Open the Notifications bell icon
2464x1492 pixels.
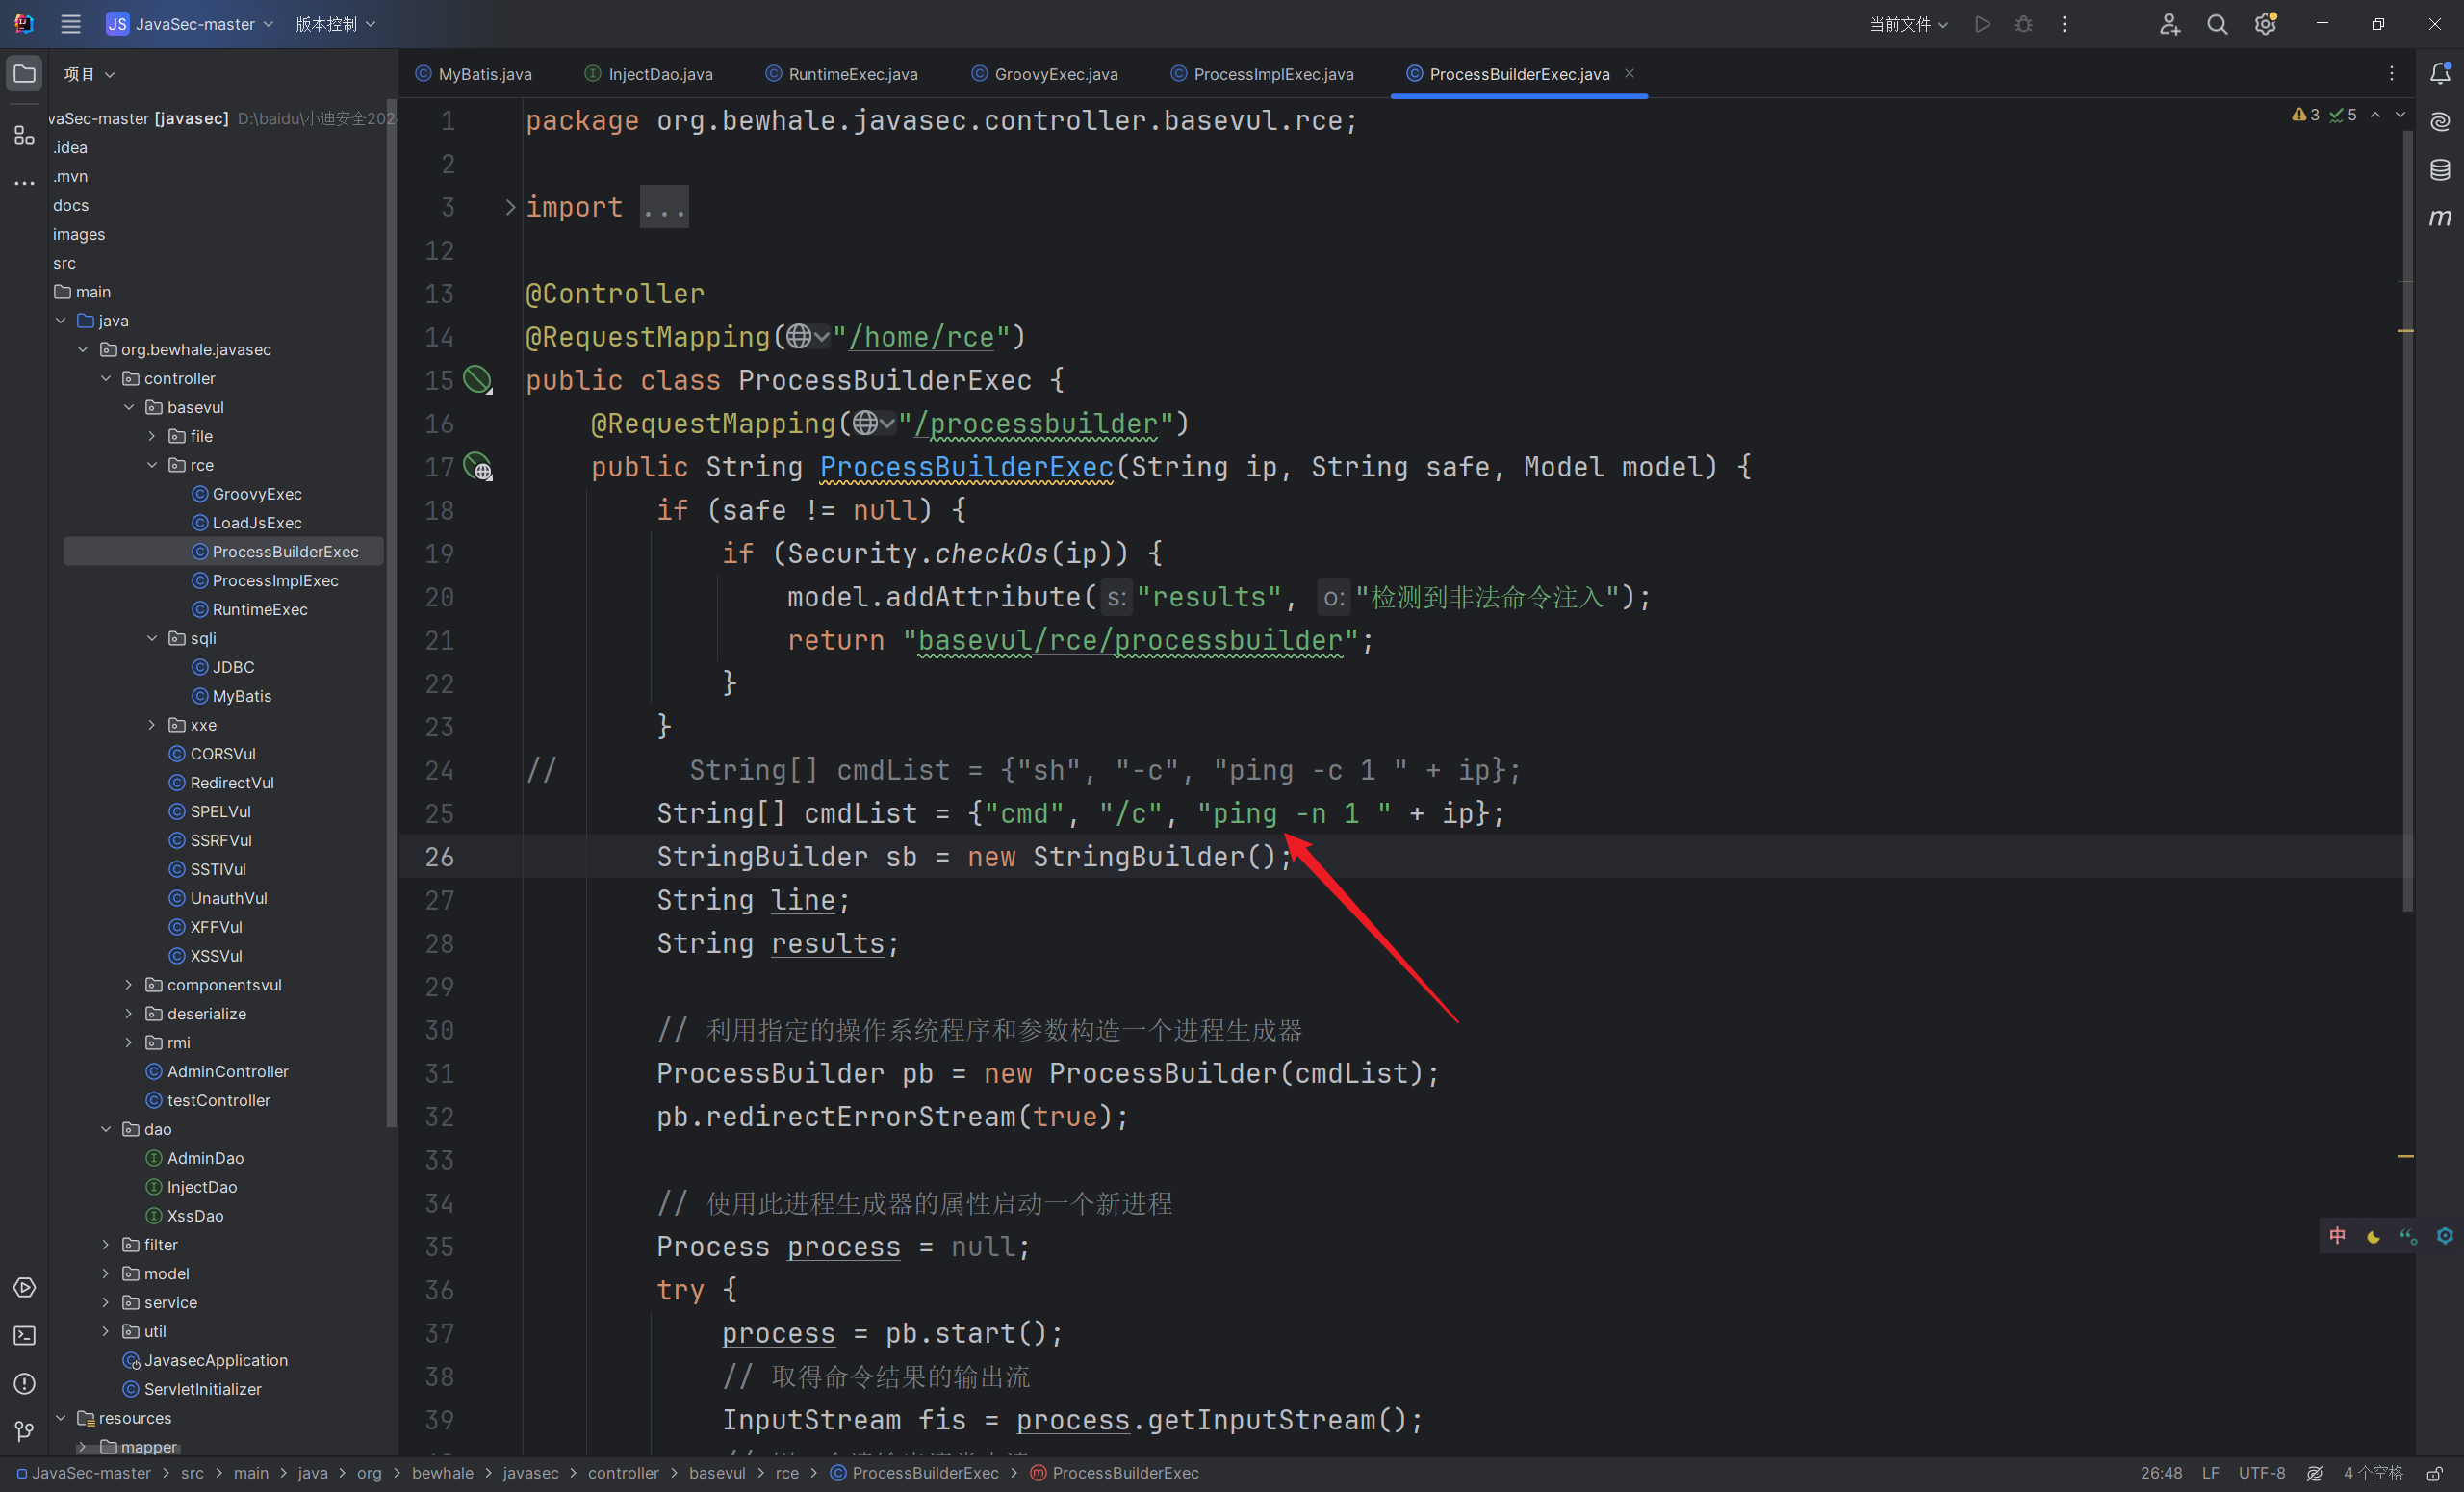click(x=2439, y=73)
